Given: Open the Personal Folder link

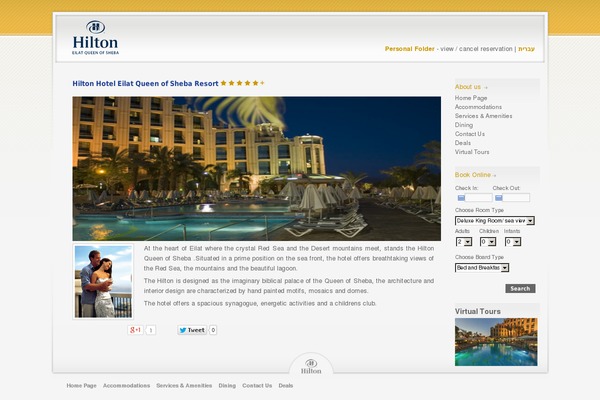Looking at the screenshot, I should click(x=409, y=49).
